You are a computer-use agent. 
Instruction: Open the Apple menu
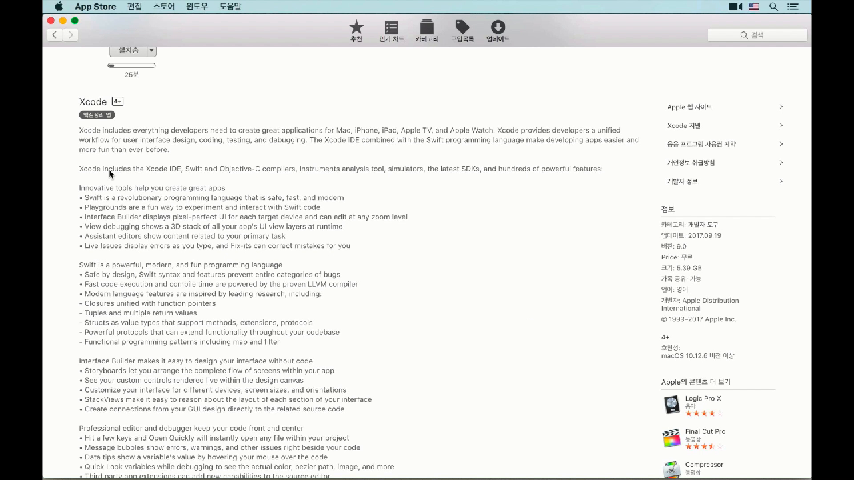(x=59, y=7)
